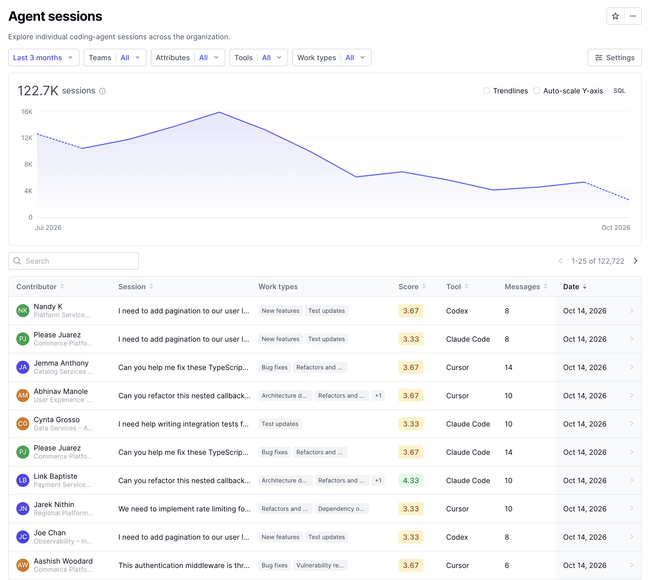Click Aashish Woodard's AW avatar
Viewport: 650px width, 580px height.
pos(23,565)
